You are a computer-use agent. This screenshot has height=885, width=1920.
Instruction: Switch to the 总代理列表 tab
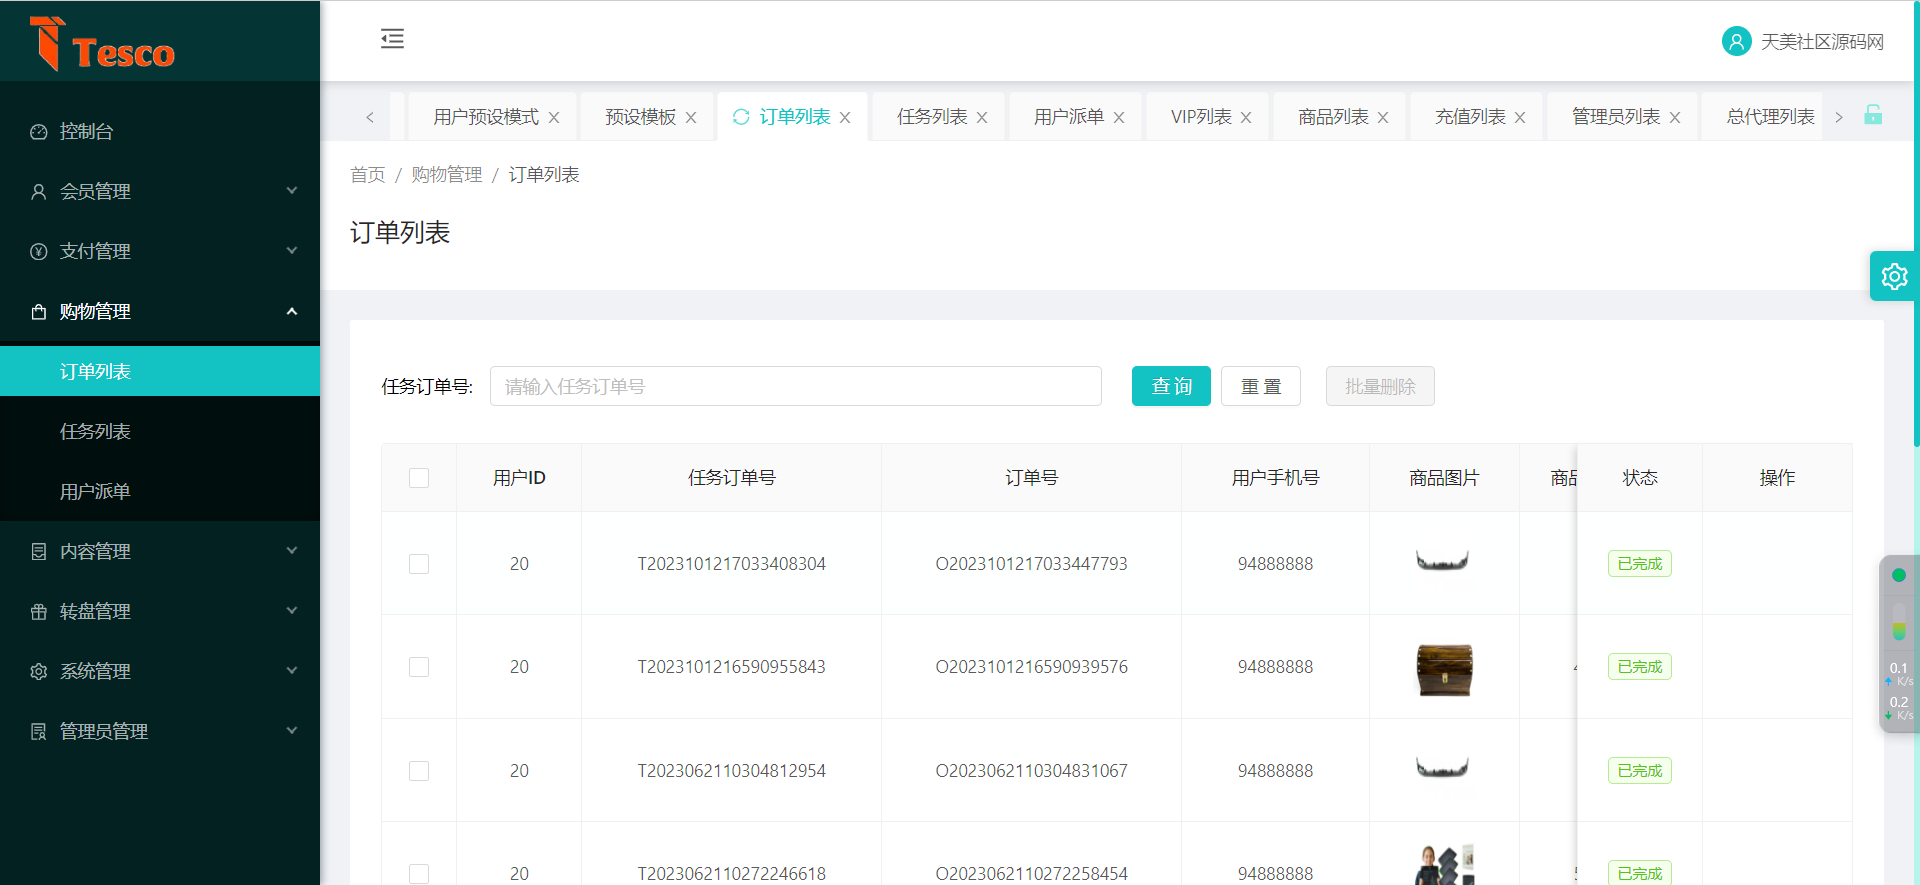click(1770, 117)
